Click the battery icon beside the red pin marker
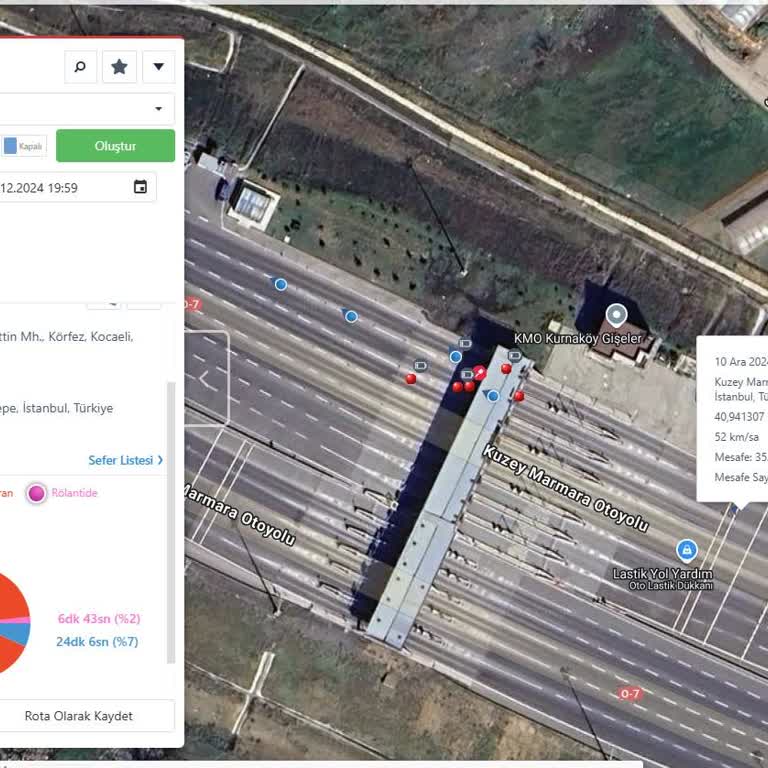This screenshot has width=768, height=768. click(x=467, y=375)
